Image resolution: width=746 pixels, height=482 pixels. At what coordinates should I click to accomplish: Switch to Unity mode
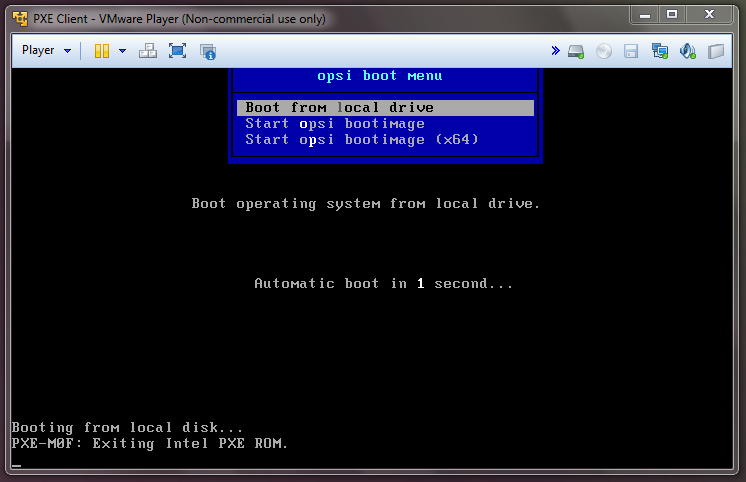pyautogui.click(x=208, y=51)
